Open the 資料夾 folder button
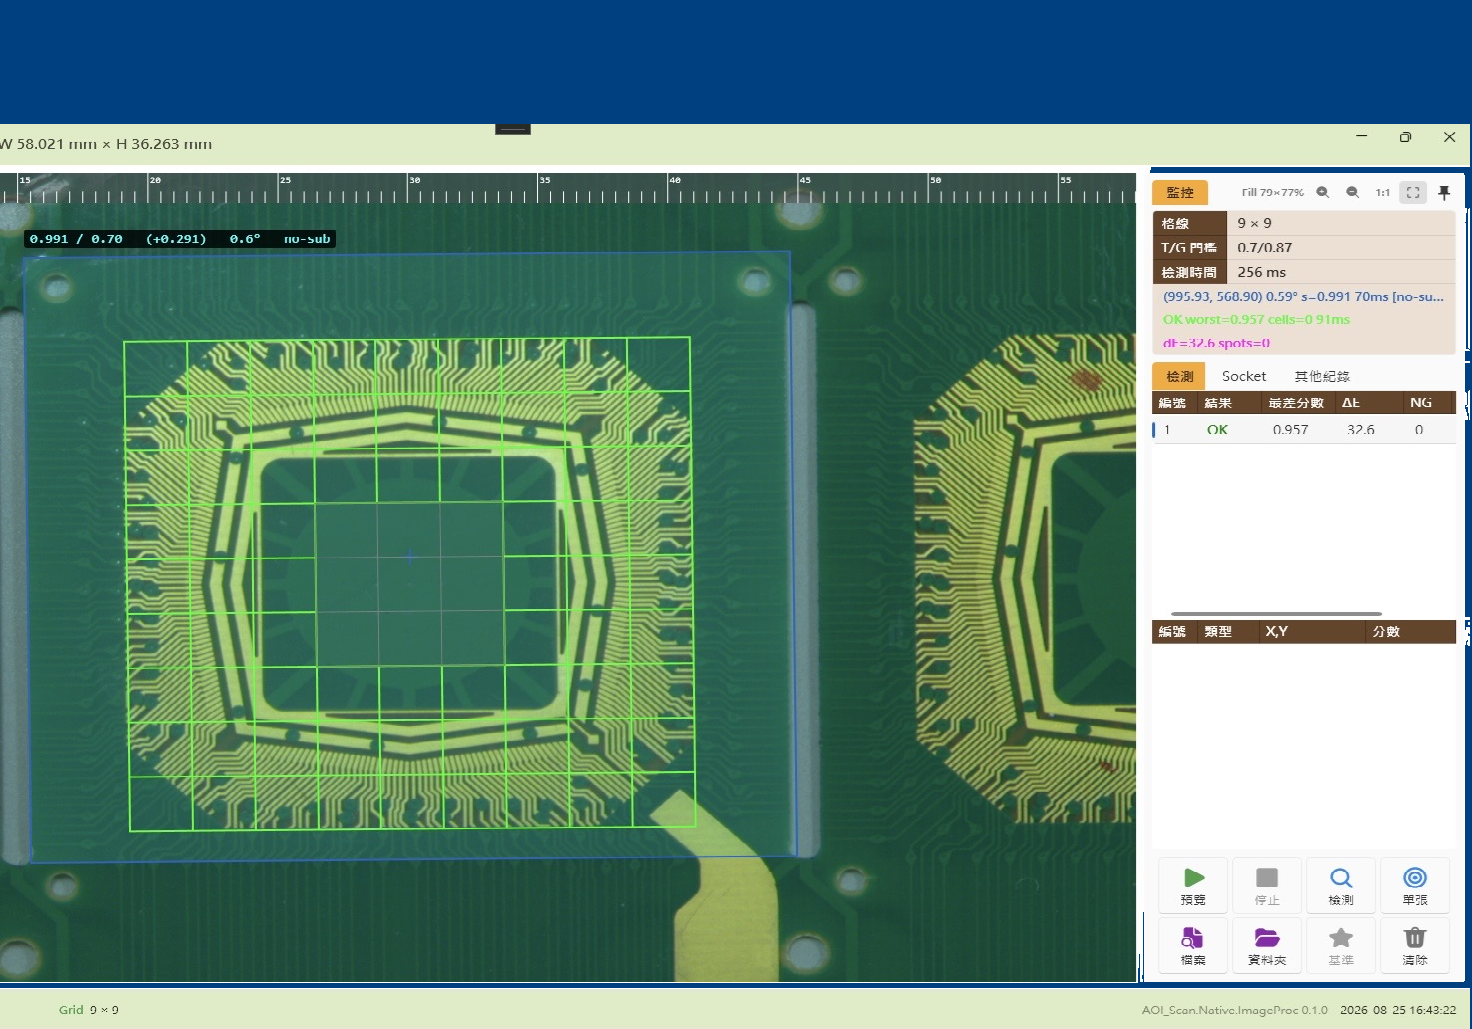The height and width of the screenshot is (1029, 1472). pyautogui.click(x=1267, y=945)
